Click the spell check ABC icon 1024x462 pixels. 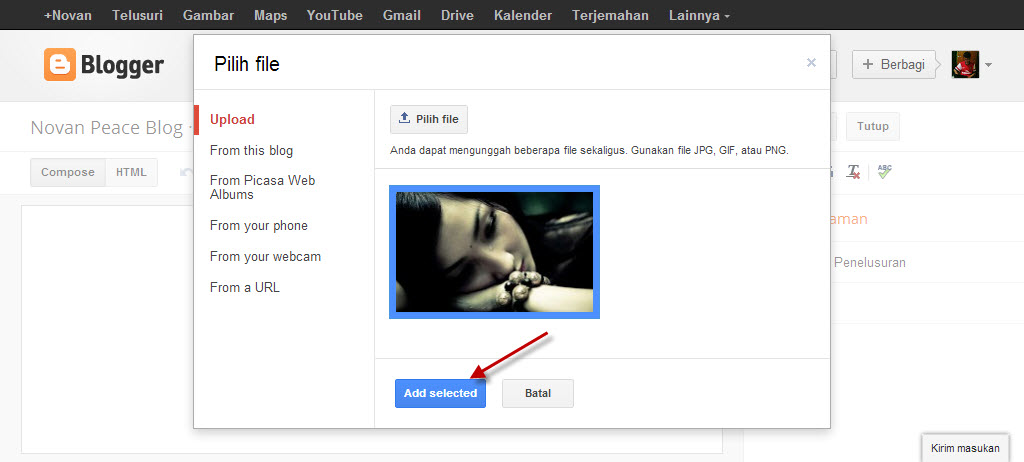pyautogui.click(x=884, y=172)
